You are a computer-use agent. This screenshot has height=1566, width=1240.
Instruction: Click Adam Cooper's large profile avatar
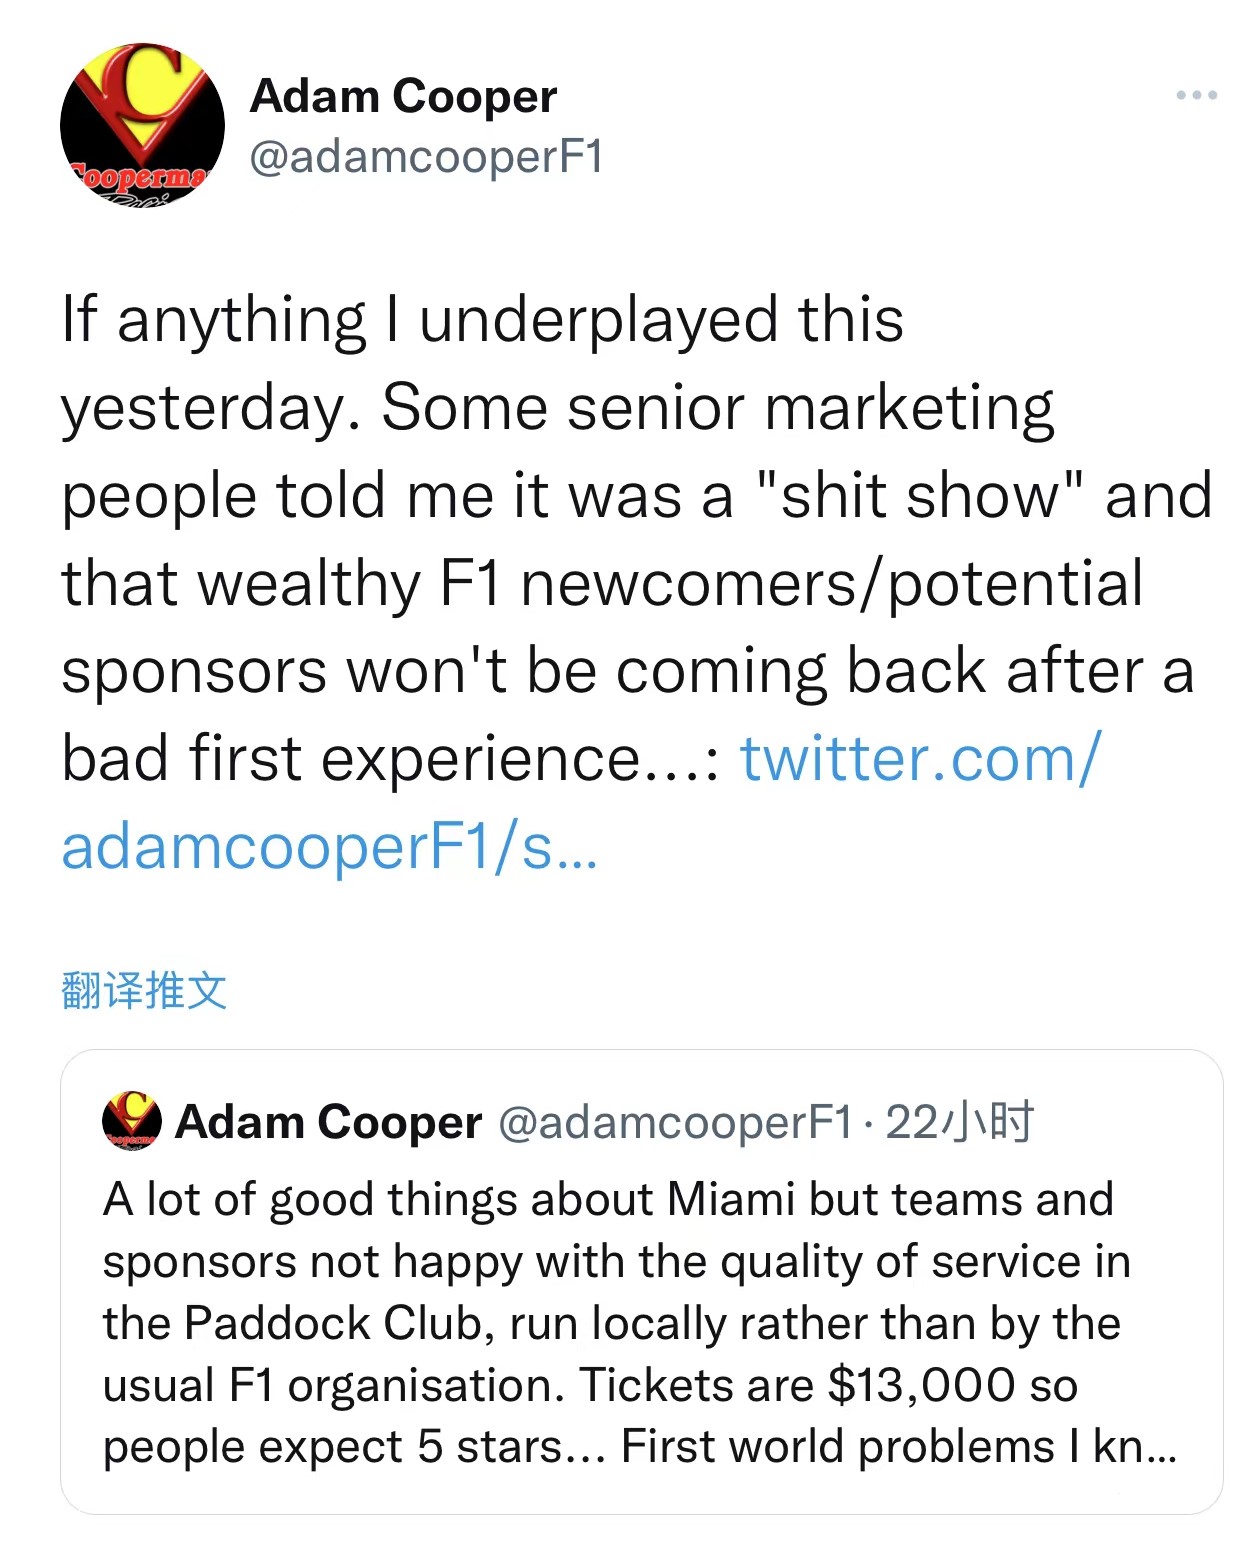(142, 124)
